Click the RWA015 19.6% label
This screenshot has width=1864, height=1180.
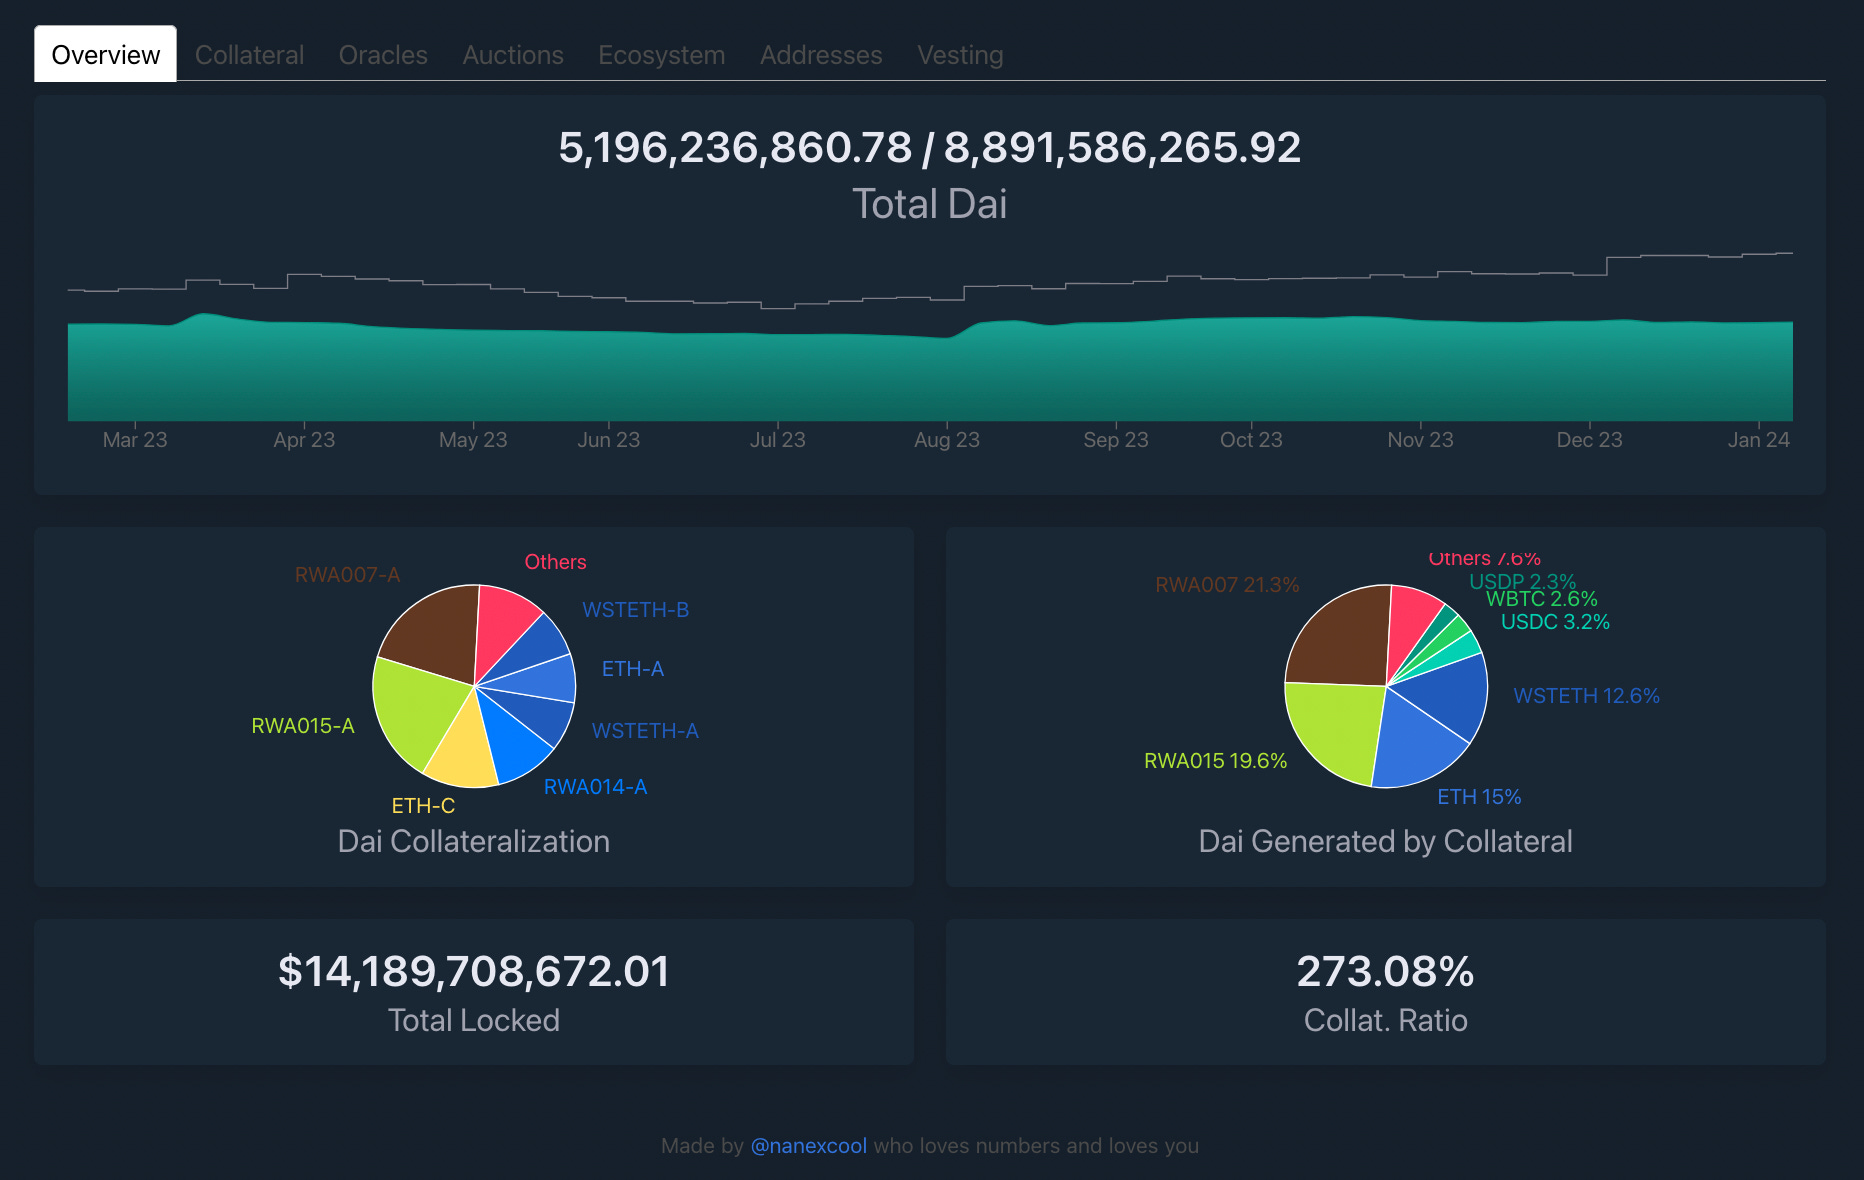coord(1215,761)
